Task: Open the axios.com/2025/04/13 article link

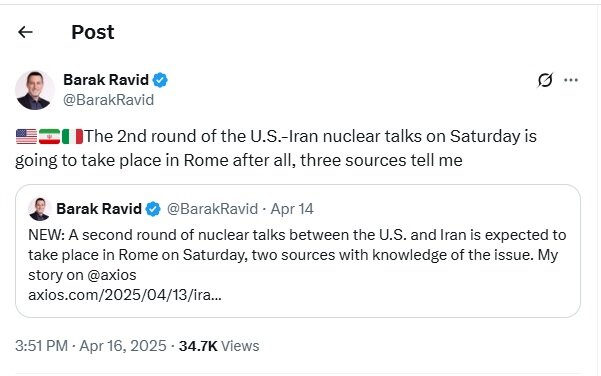Action: click(x=125, y=295)
